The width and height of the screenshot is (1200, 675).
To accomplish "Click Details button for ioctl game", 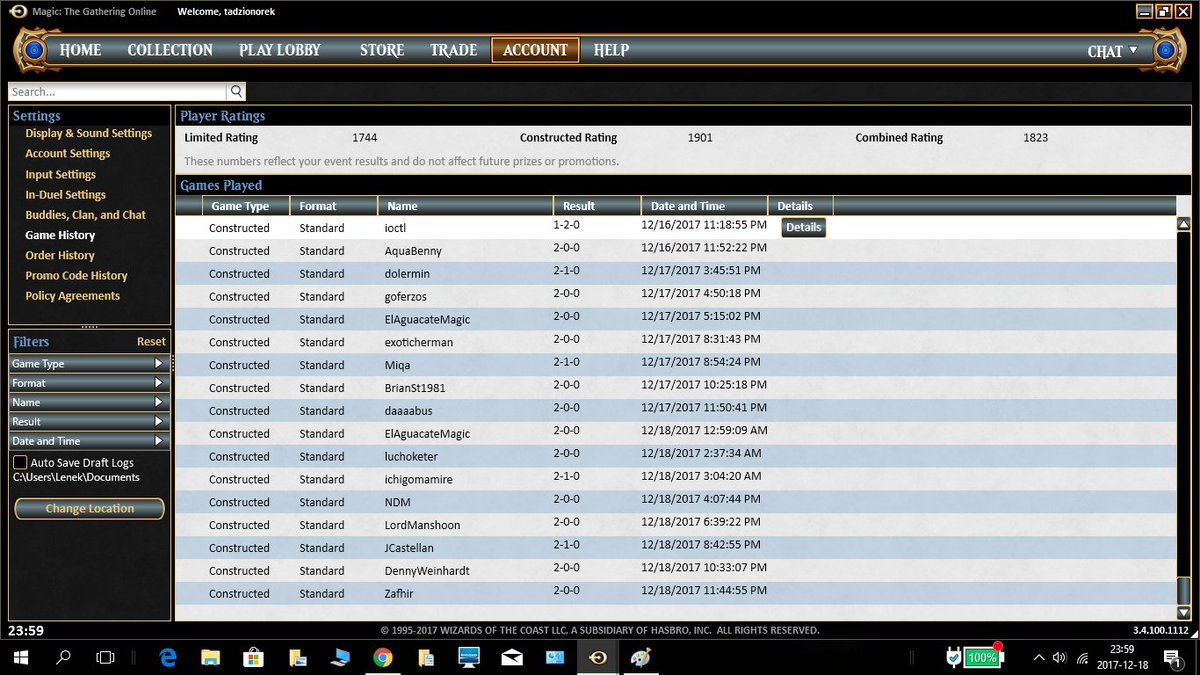I will (x=803, y=227).
